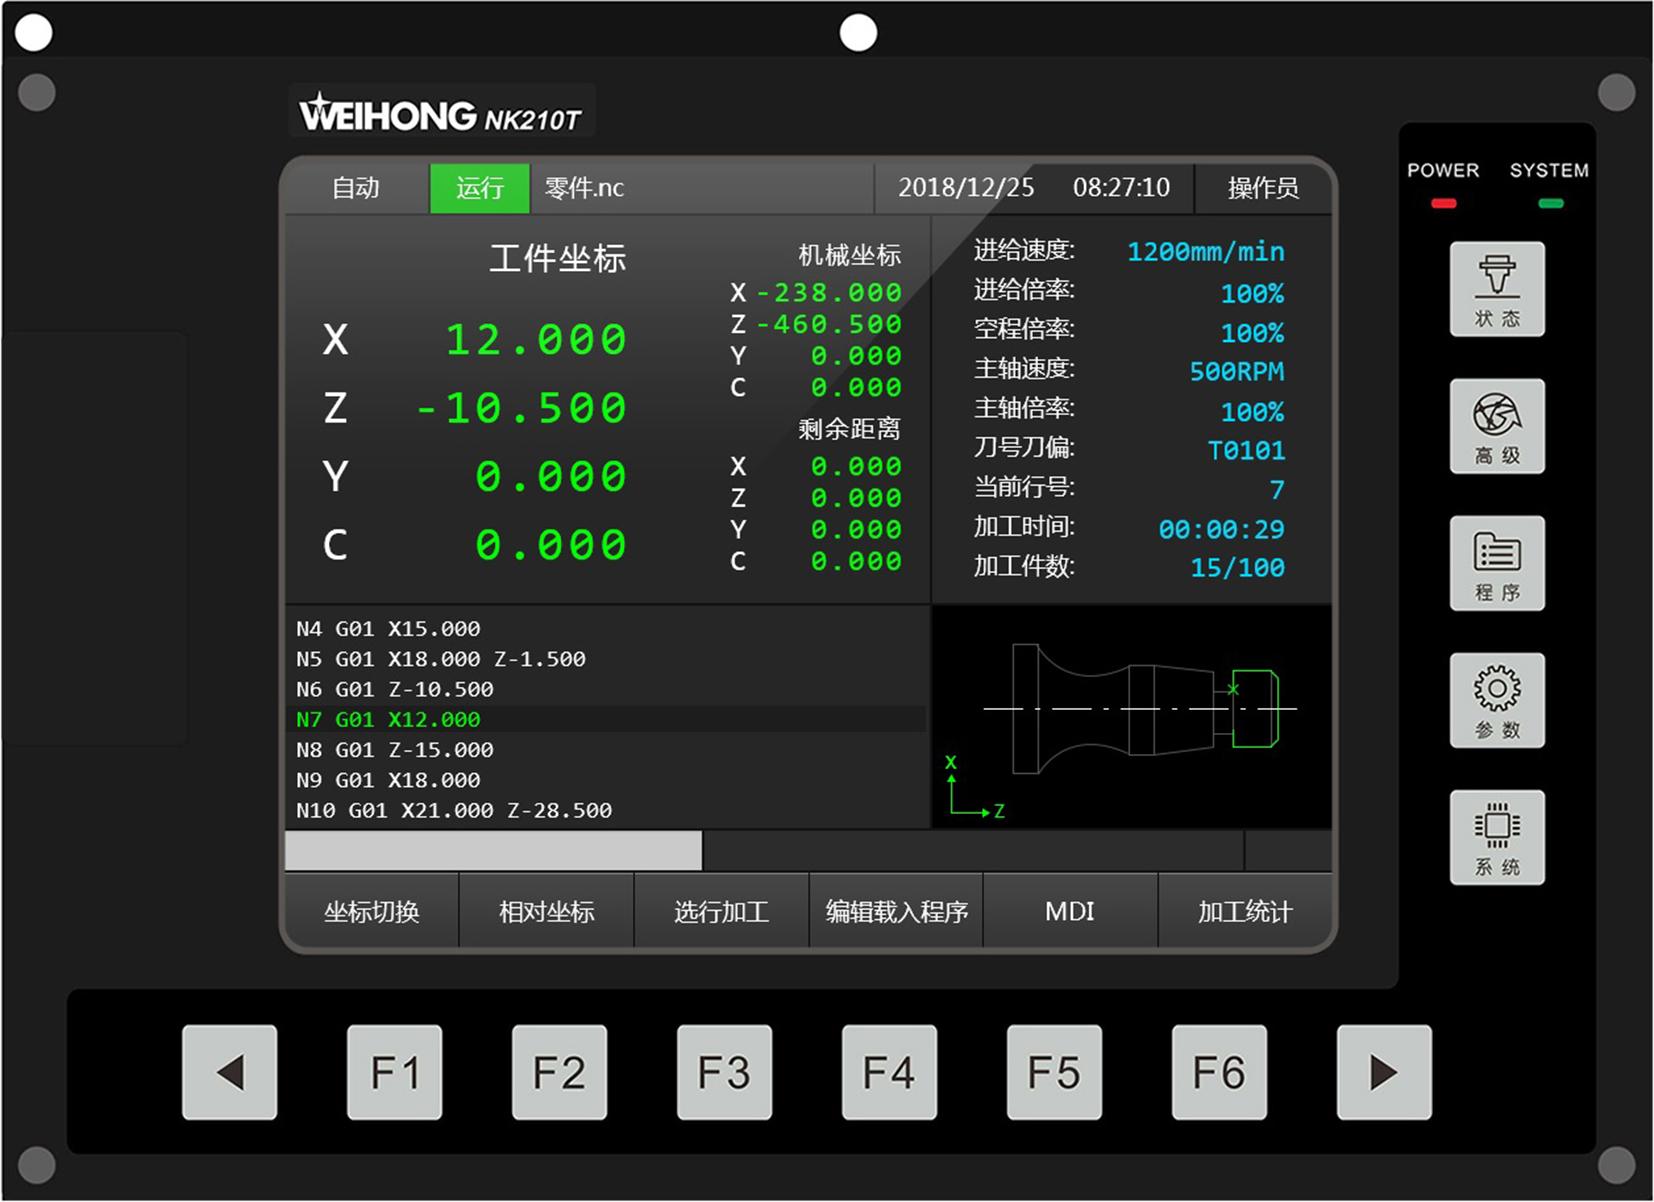Viewport: 1654px width, 1202px height.
Task: Click the red POWER indicator light
Action: pyautogui.click(x=1443, y=203)
